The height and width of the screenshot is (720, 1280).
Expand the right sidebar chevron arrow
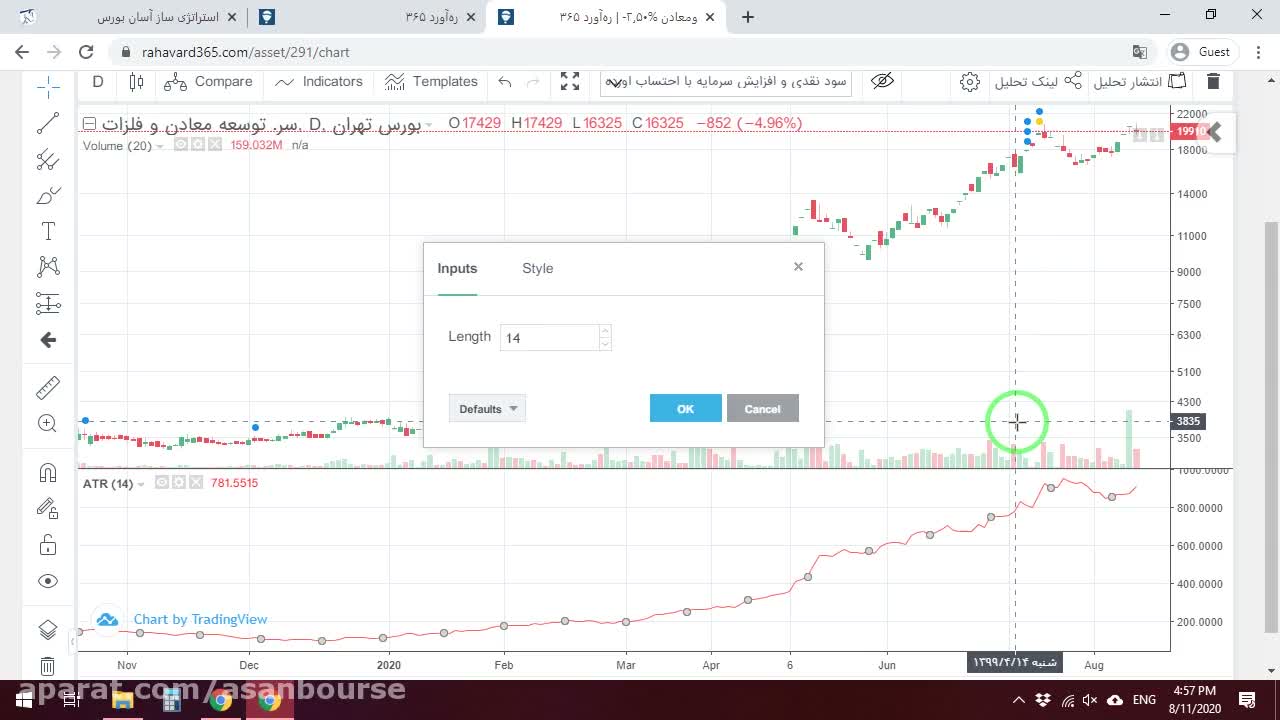point(1215,132)
